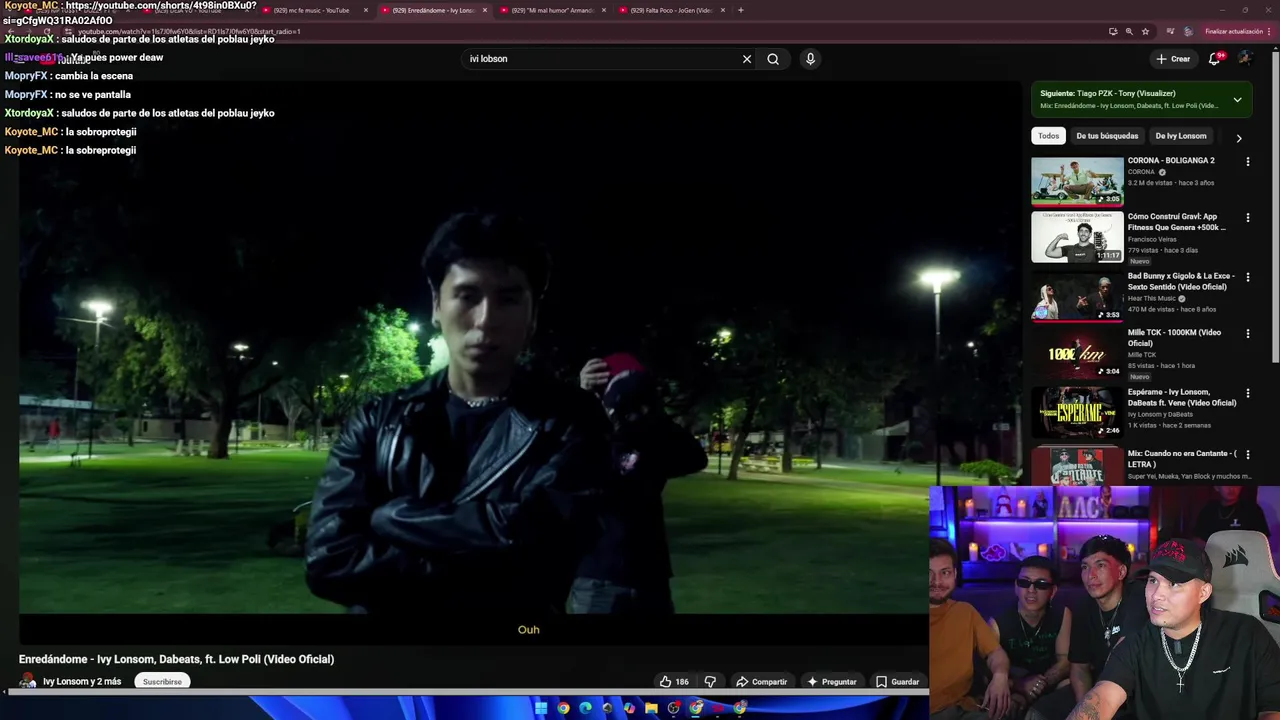Open options for Espérame video
Viewport: 1280px width, 720px height.
(x=1247, y=393)
